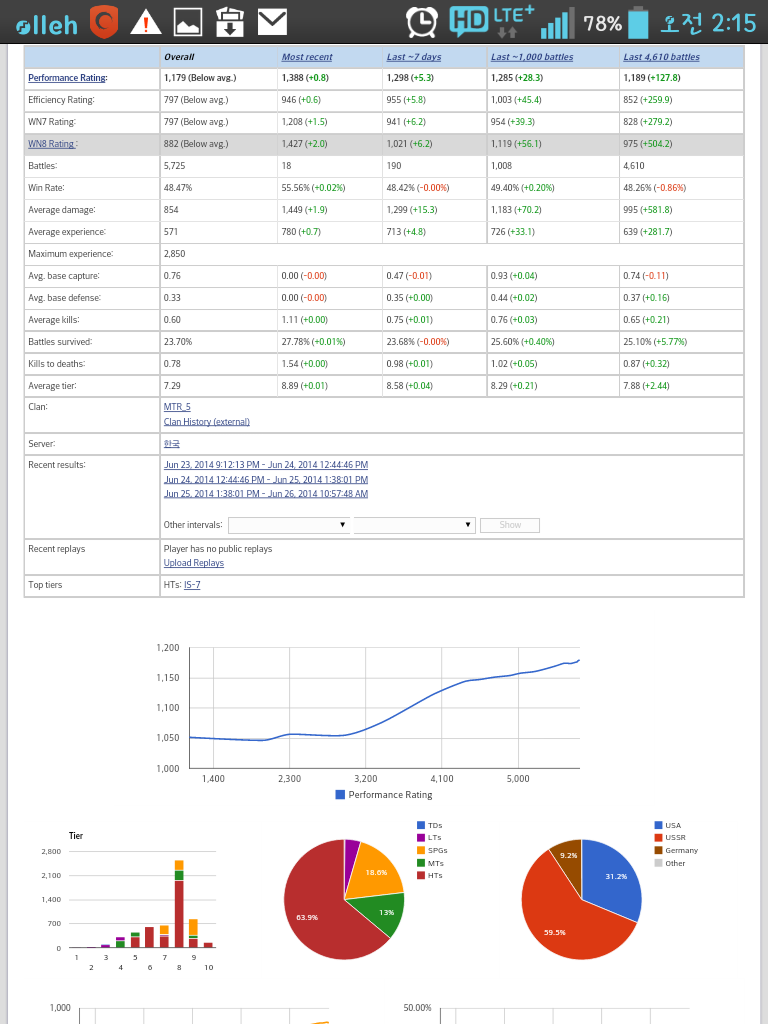Viewport: 768px width, 1024px height.
Task: Tap the signal strength bars icon
Action: point(557,22)
